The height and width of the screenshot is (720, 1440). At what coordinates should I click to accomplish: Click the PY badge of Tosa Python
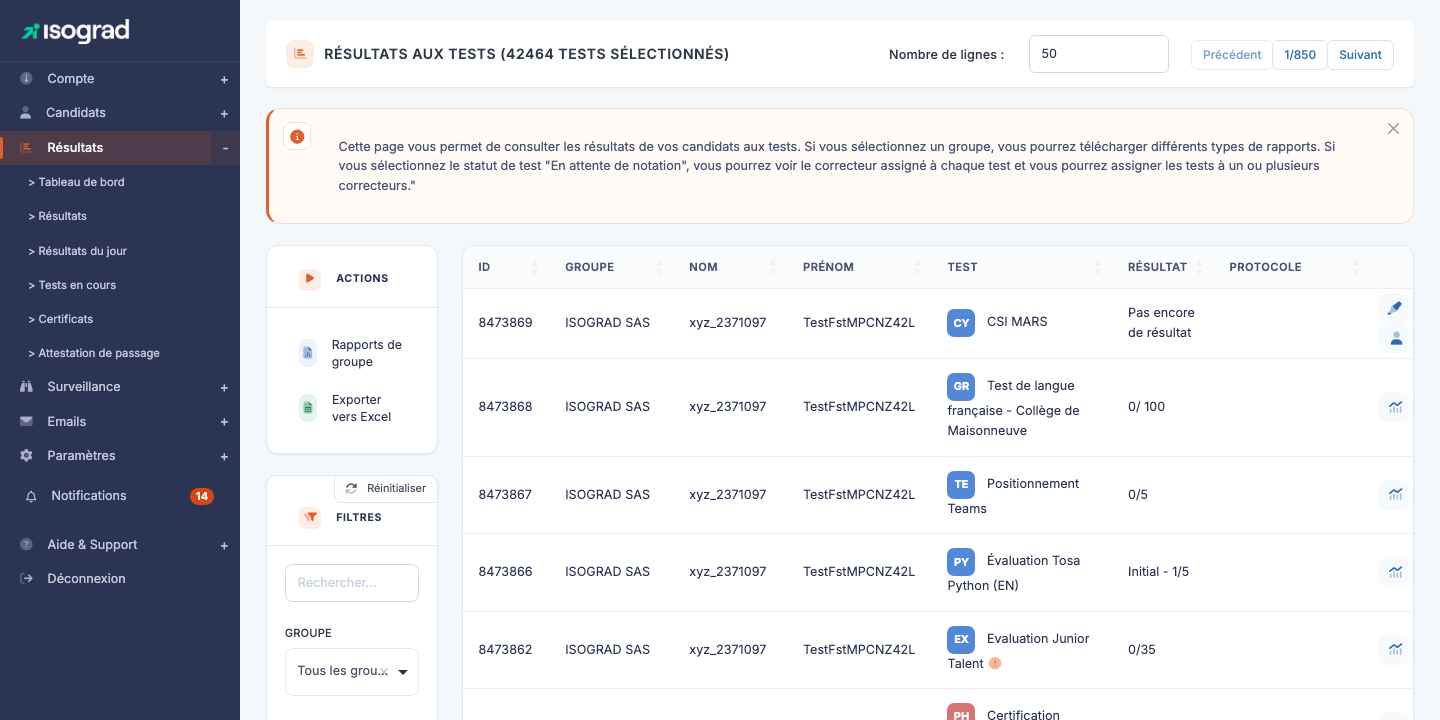pyautogui.click(x=961, y=561)
